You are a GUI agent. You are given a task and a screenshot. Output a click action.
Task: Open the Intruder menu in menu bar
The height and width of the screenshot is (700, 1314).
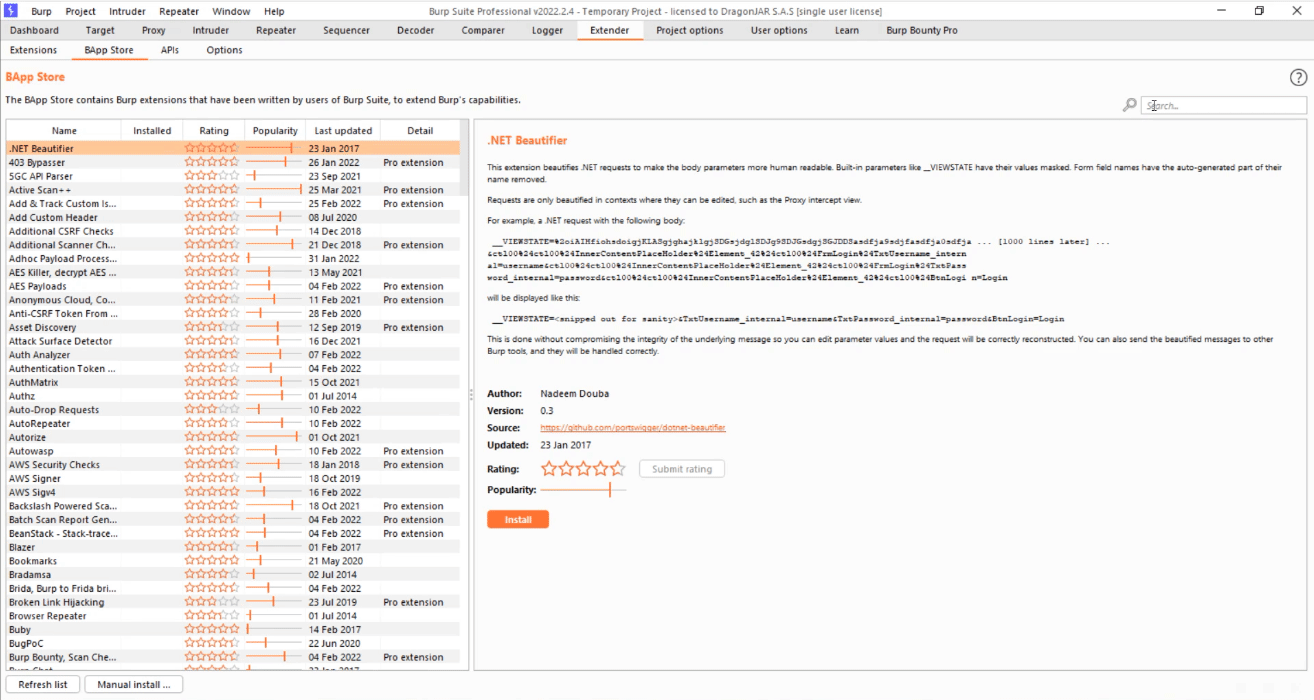(x=127, y=11)
